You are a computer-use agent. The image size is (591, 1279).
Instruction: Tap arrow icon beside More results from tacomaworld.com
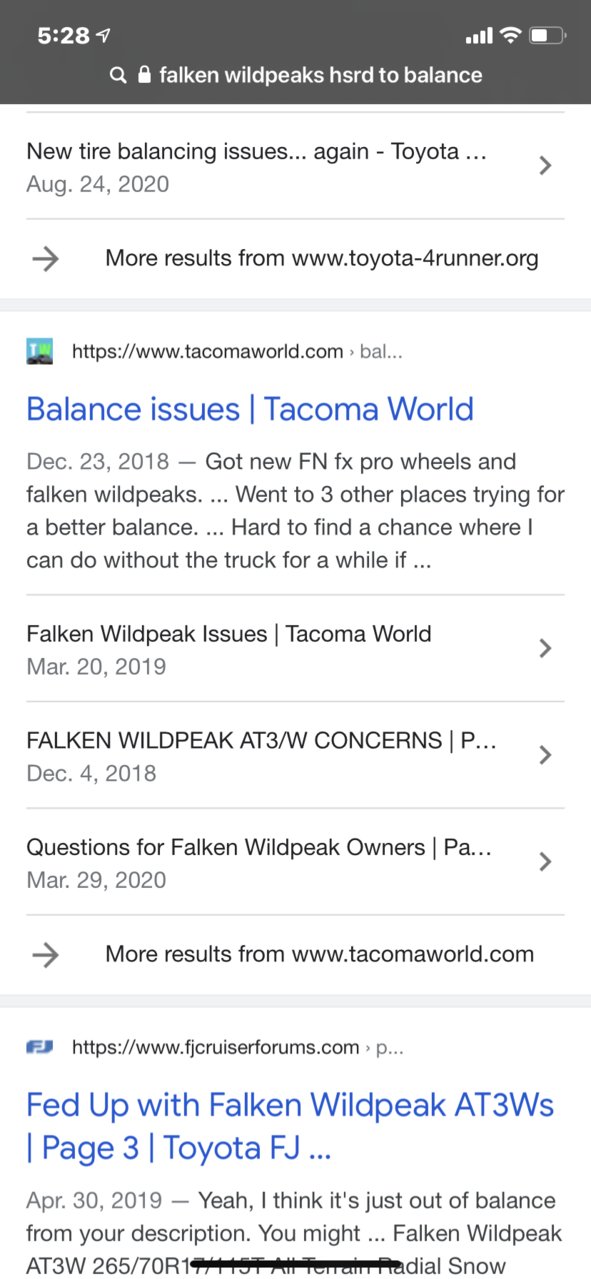pos(45,955)
